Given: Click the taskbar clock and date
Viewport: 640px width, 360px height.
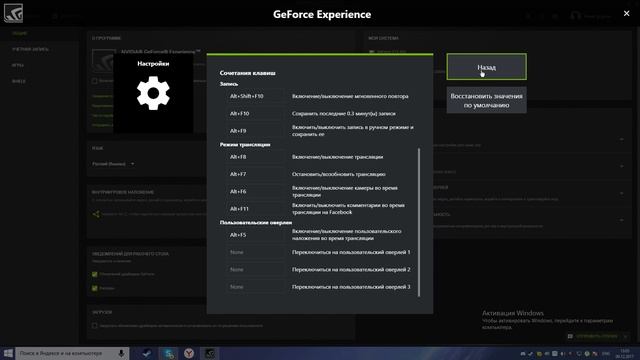Looking at the screenshot, I should point(624,353).
